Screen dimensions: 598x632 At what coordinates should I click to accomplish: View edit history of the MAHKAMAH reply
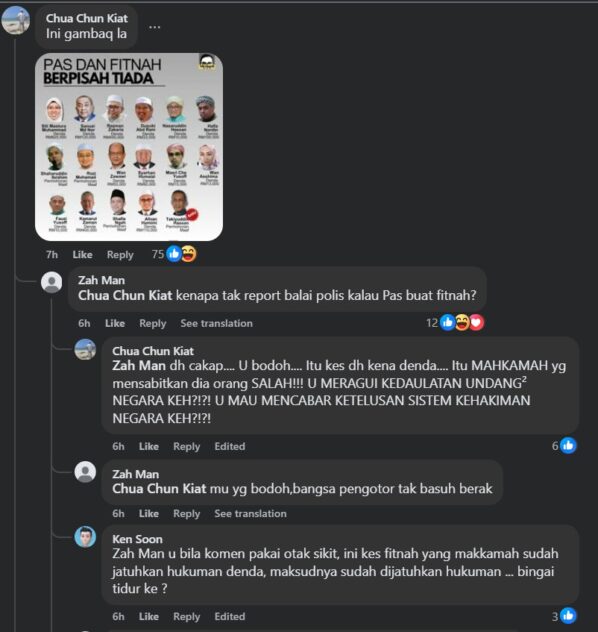tap(230, 447)
